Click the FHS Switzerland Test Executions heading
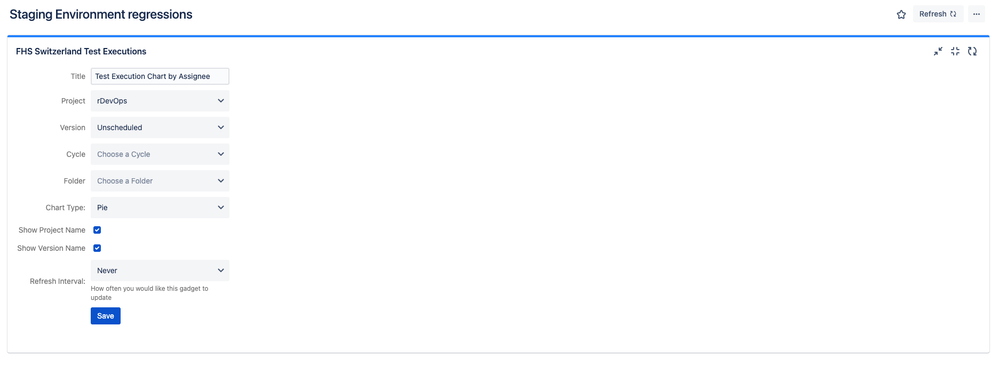Image resolution: width=999 pixels, height=366 pixels. pyautogui.click(x=81, y=51)
